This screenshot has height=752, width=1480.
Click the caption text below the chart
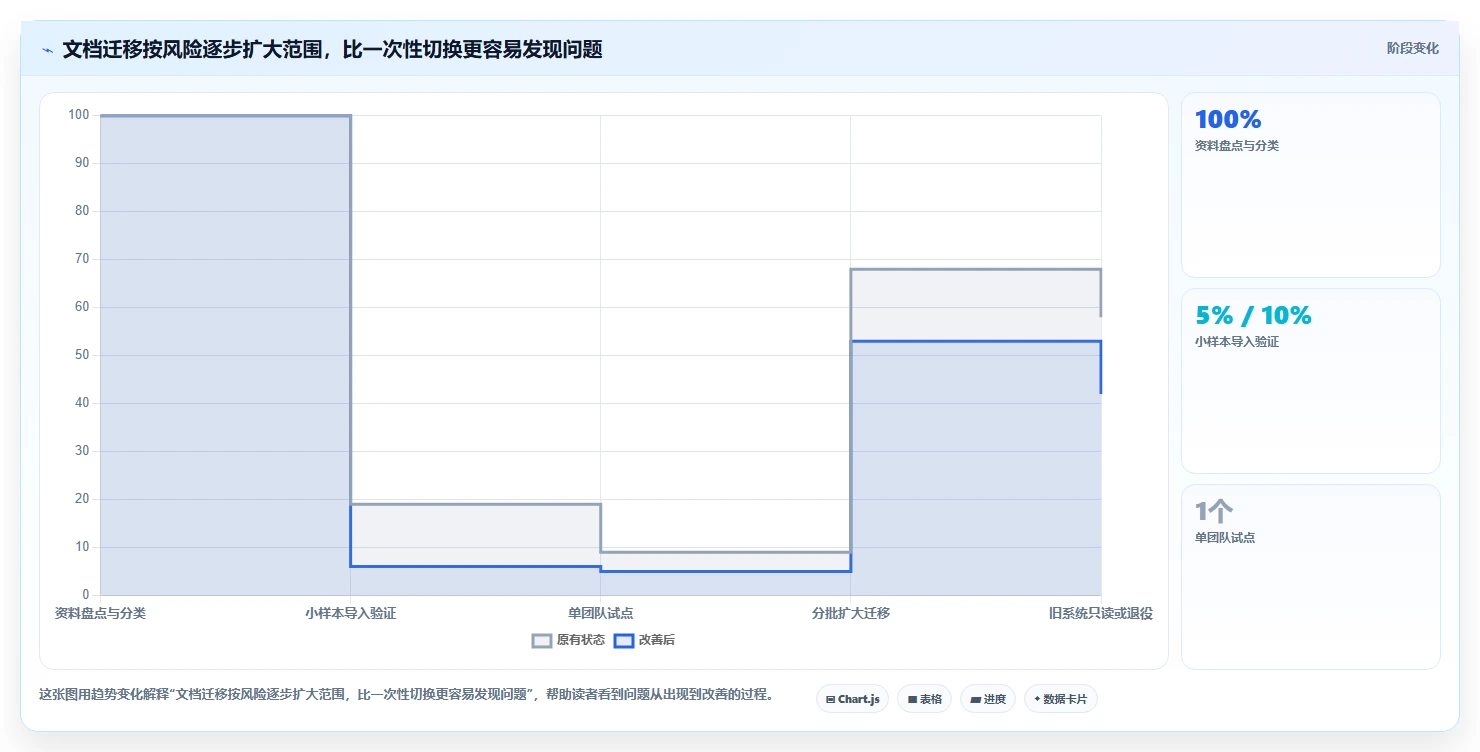point(406,694)
